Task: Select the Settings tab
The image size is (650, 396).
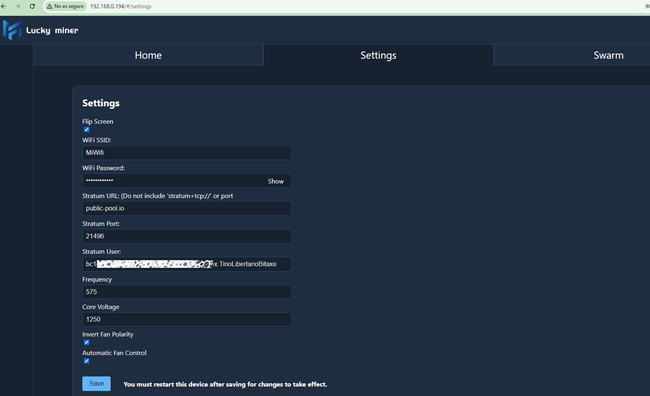Action: coord(378,55)
